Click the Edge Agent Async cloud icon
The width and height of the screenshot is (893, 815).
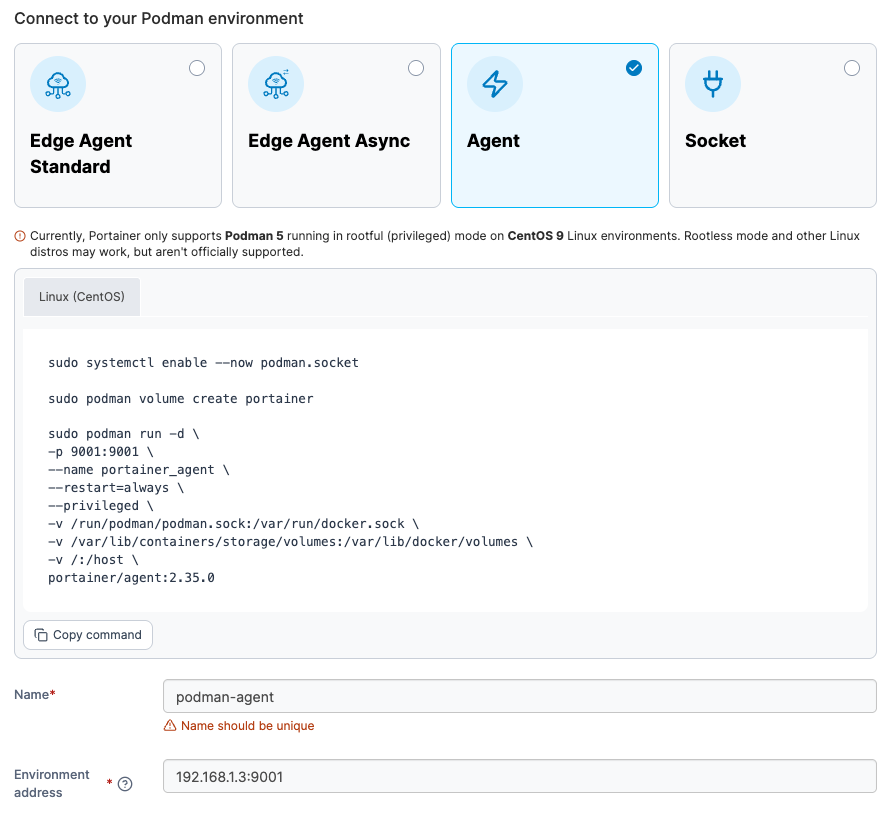tap(276, 84)
